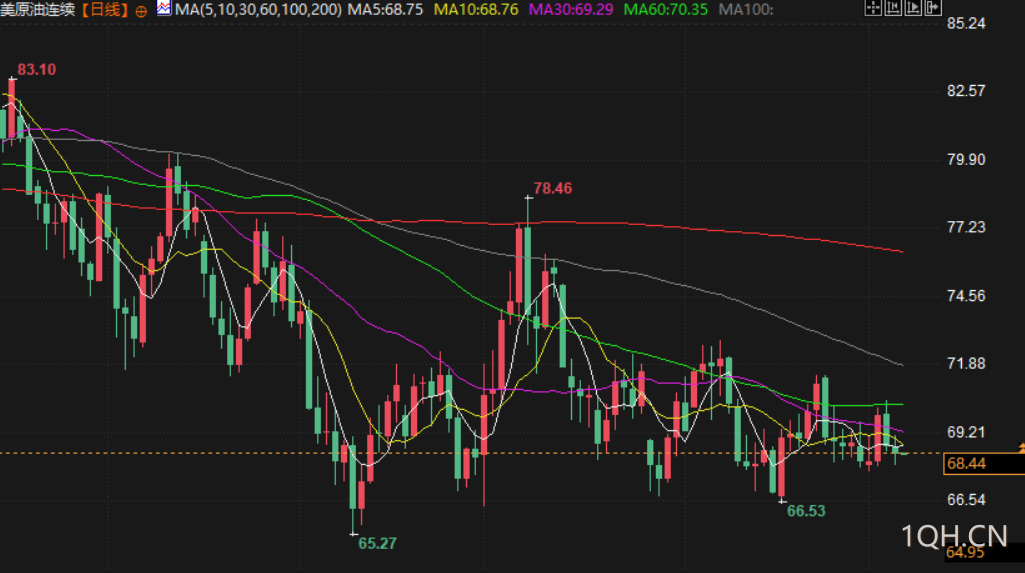Image resolution: width=1025 pixels, height=573 pixels.
Task: Click the shift-chart-right arrow icon
Action: pyautogui.click(x=933, y=7)
